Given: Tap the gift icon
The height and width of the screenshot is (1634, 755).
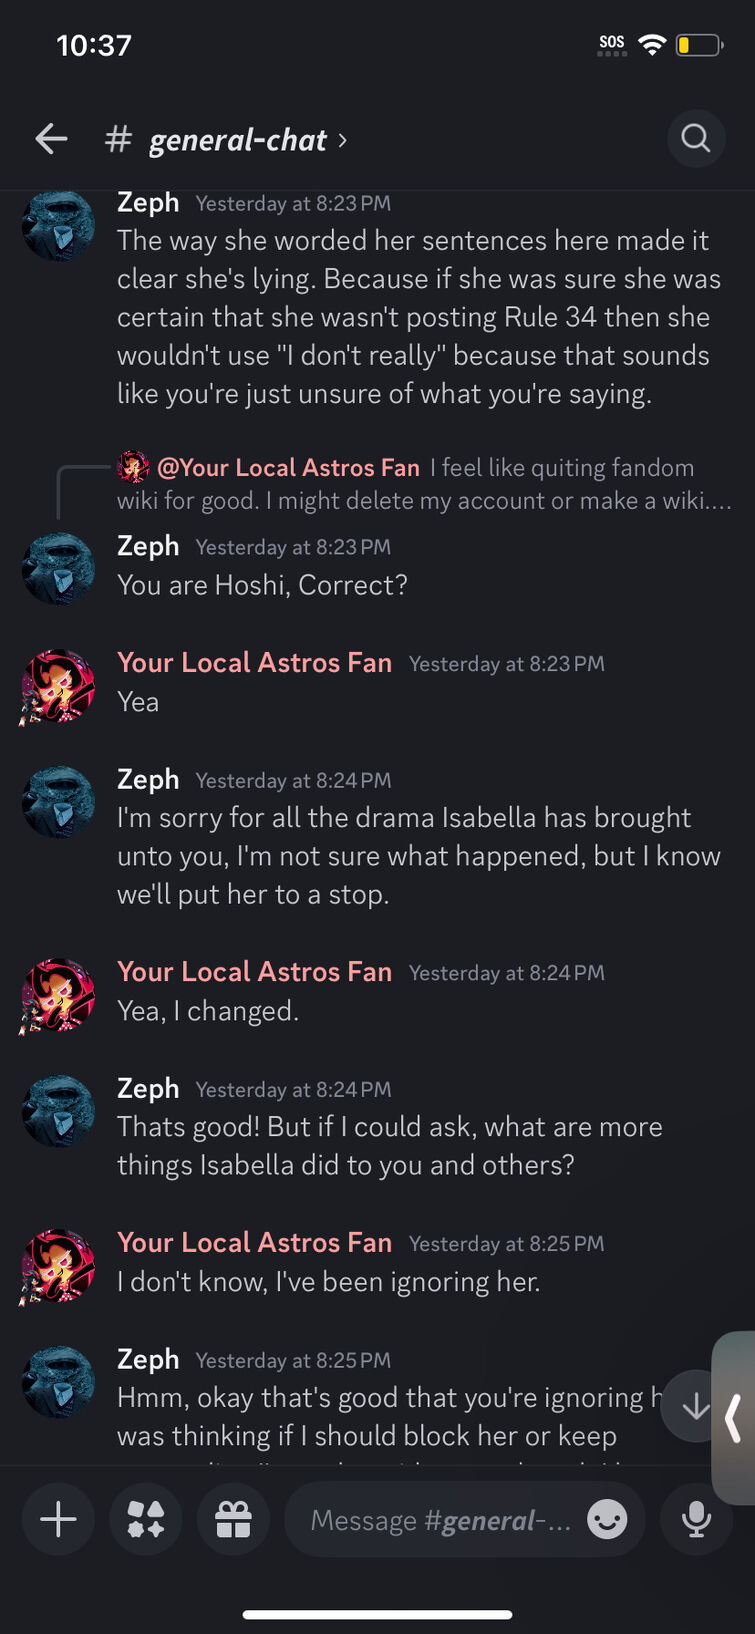Looking at the screenshot, I should pos(234,1520).
